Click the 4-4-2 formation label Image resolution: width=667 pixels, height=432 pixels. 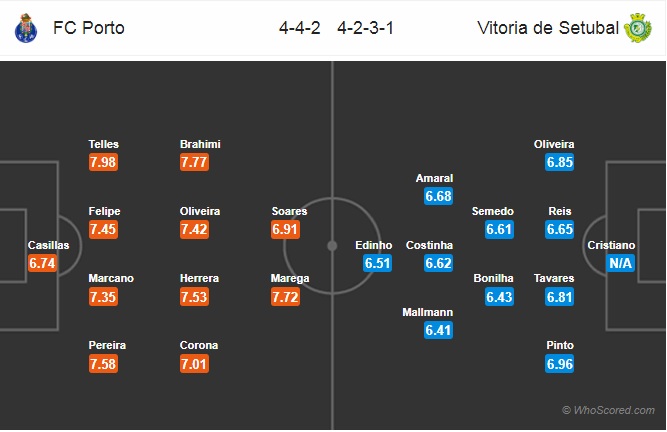point(299,28)
